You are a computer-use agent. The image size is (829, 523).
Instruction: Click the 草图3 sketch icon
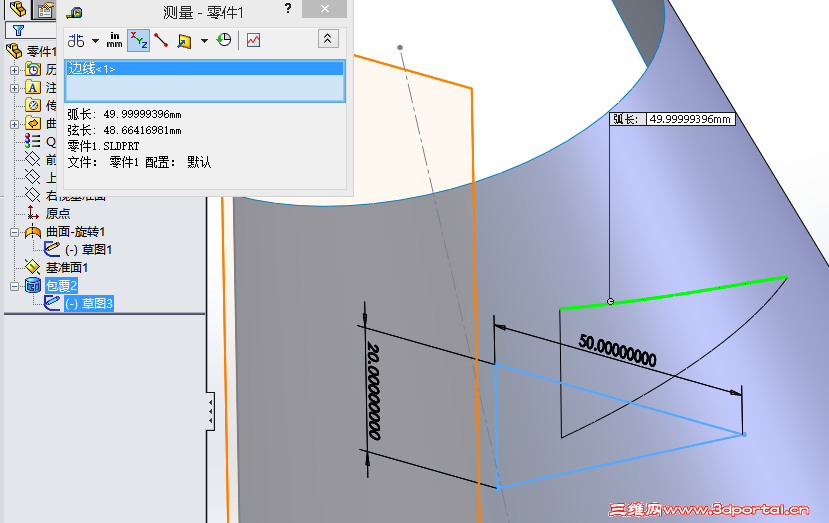[52, 303]
